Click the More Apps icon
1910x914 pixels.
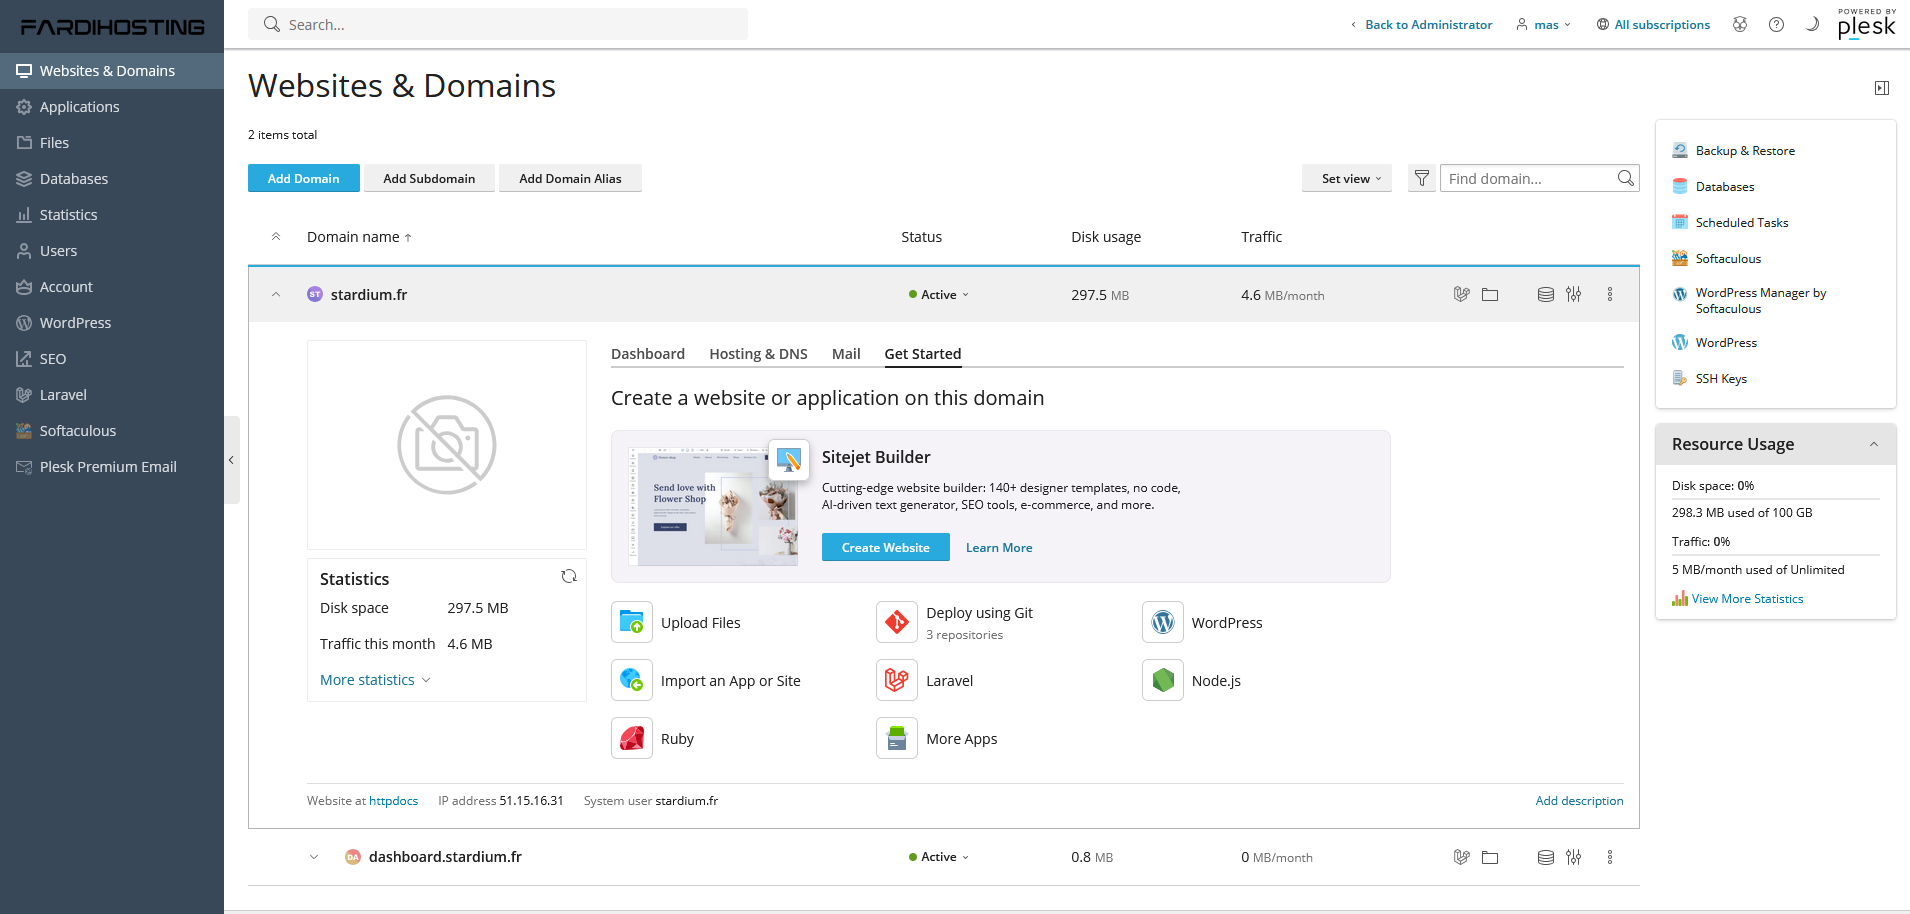click(x=897, y=738)
